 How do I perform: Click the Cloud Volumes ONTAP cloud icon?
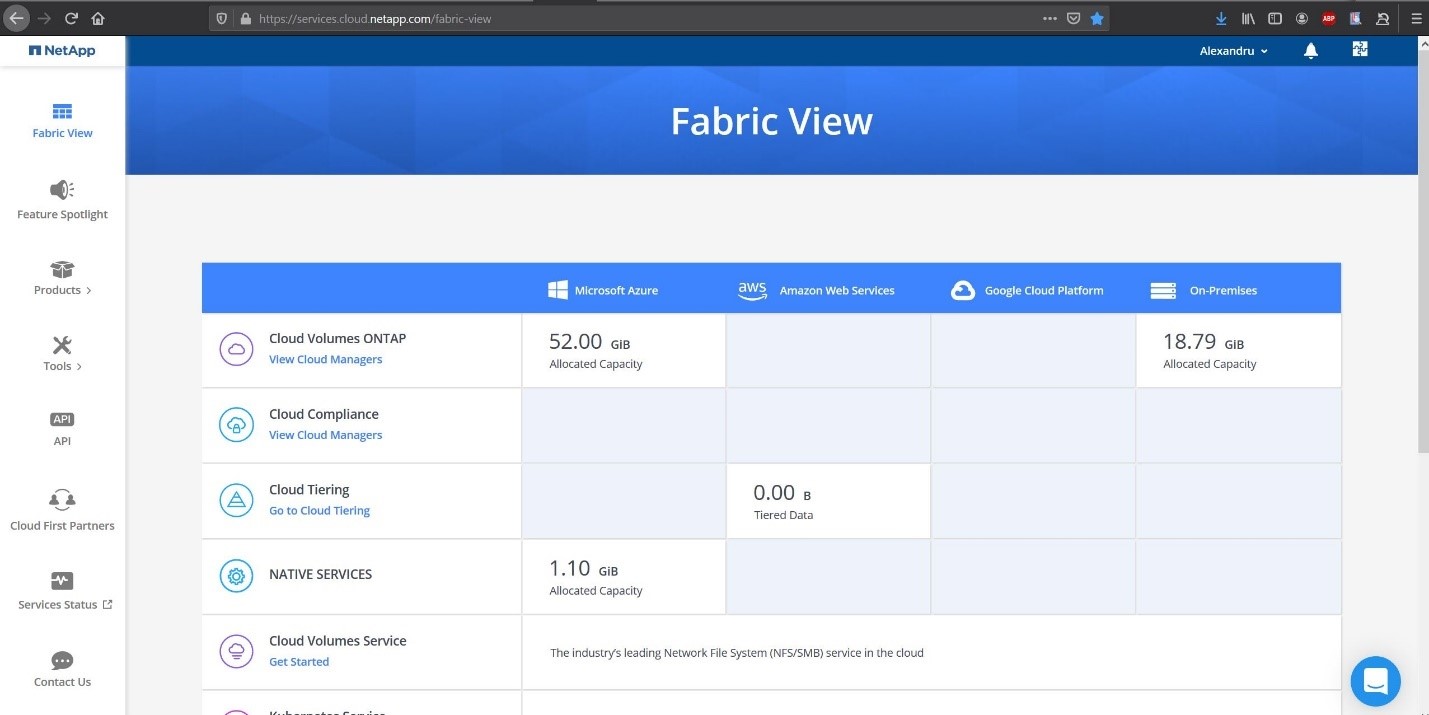236,349
